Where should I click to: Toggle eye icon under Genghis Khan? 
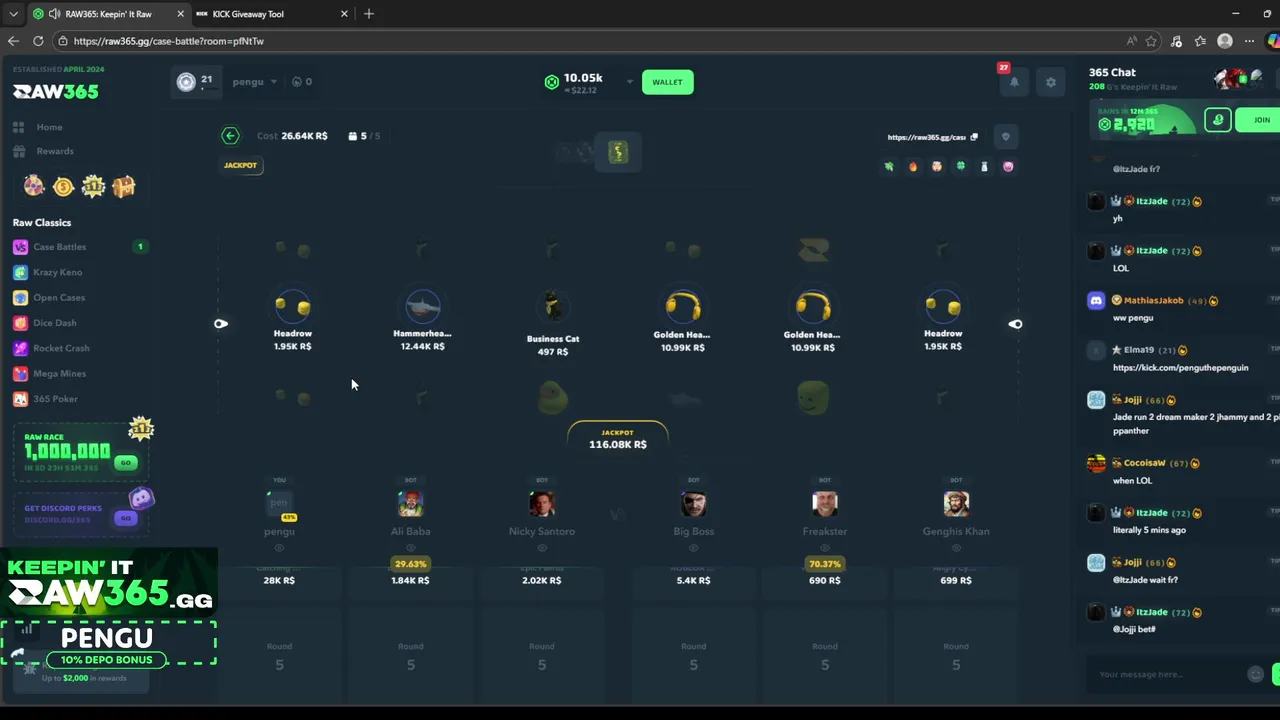(x=956, y=548)
